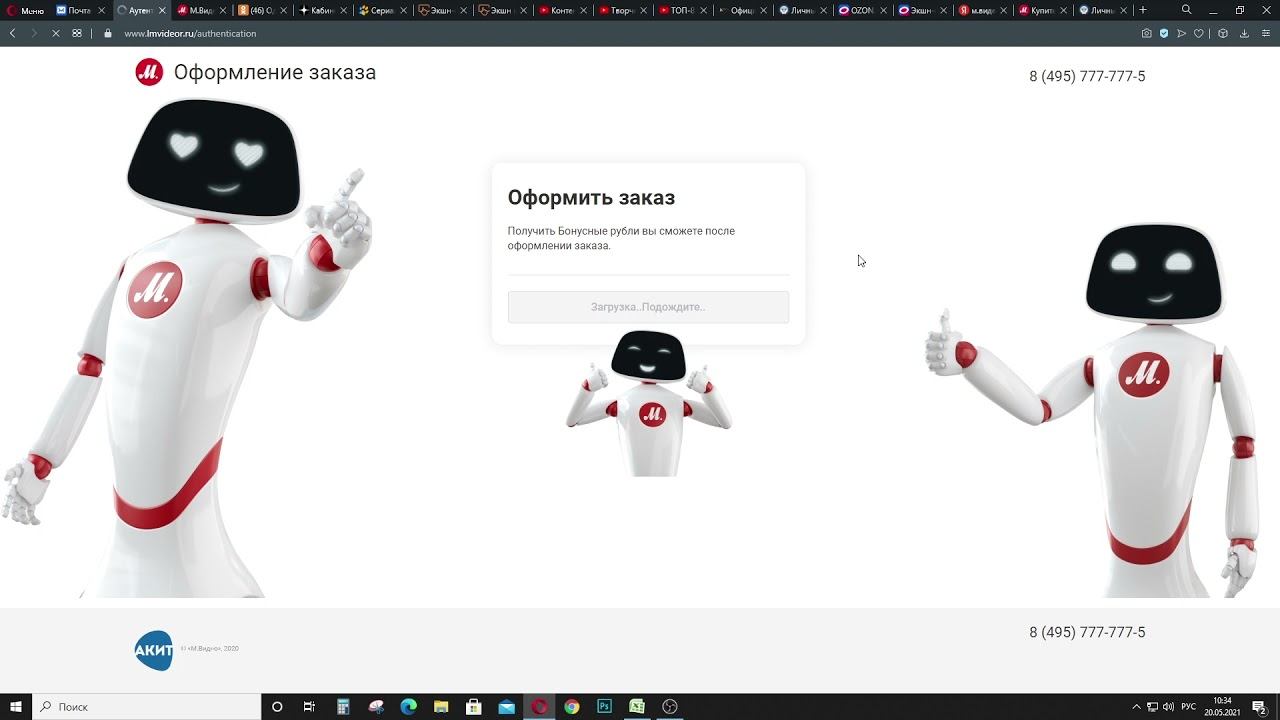Show site security padlock info

(x=108, y=33)
